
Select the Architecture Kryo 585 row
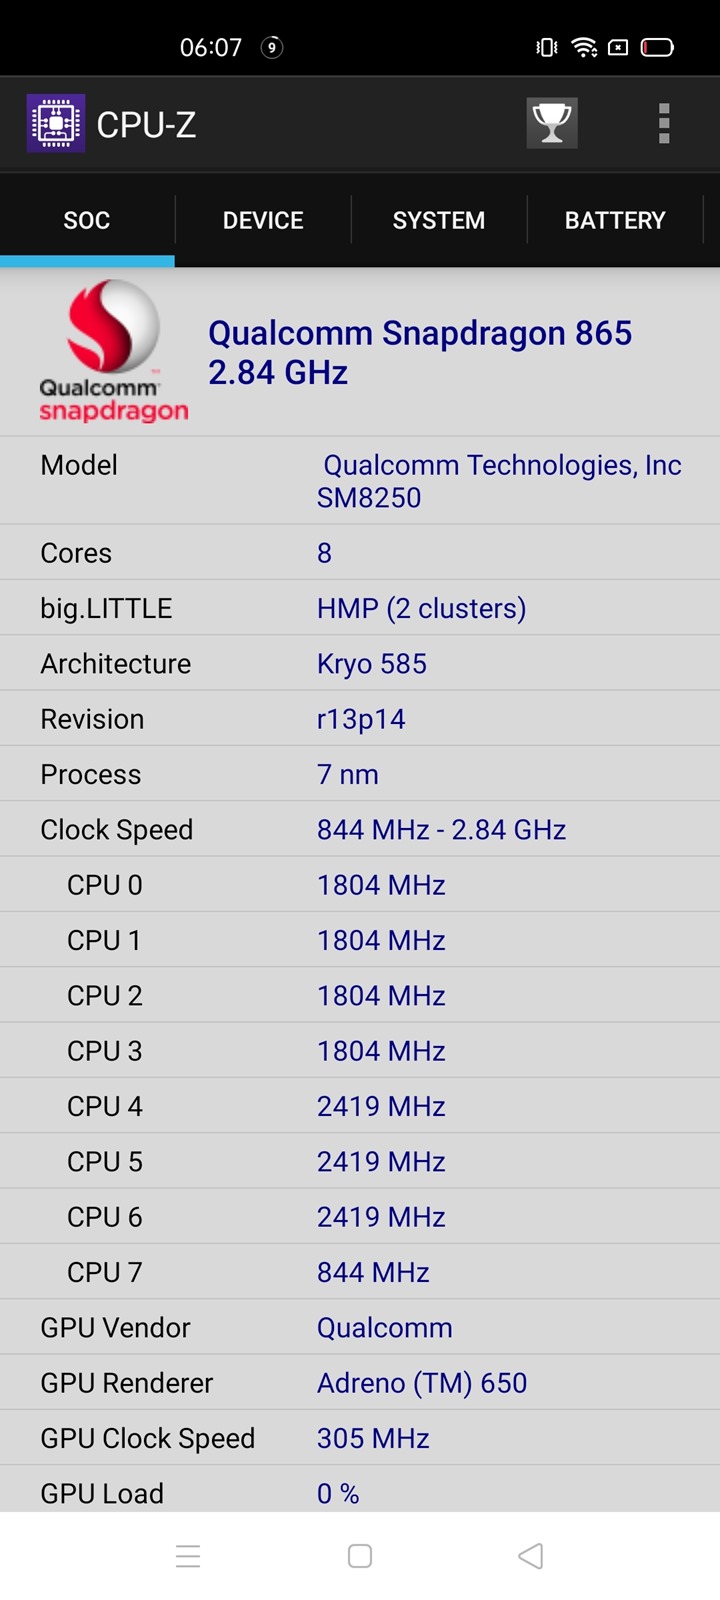click(360, 664)
